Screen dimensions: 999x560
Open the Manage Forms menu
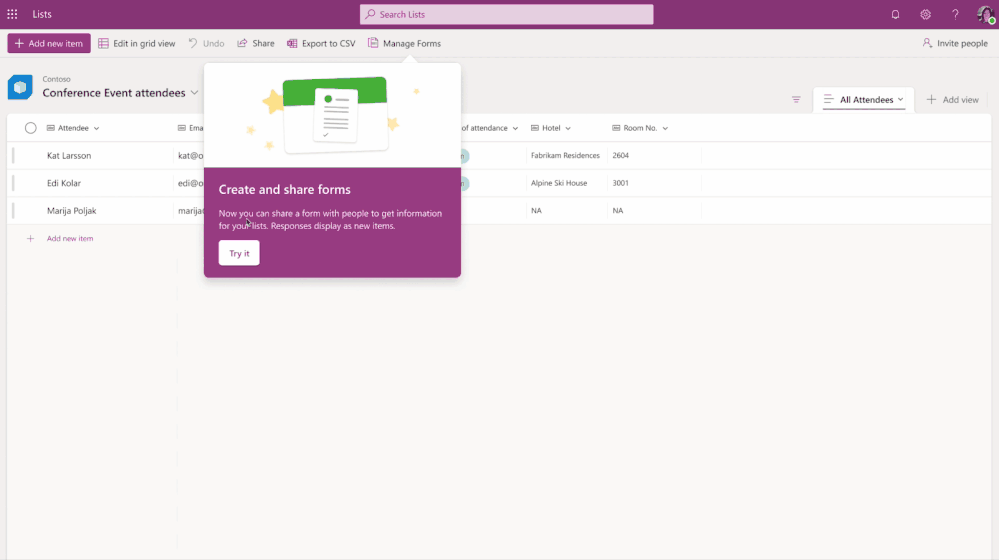404,43
